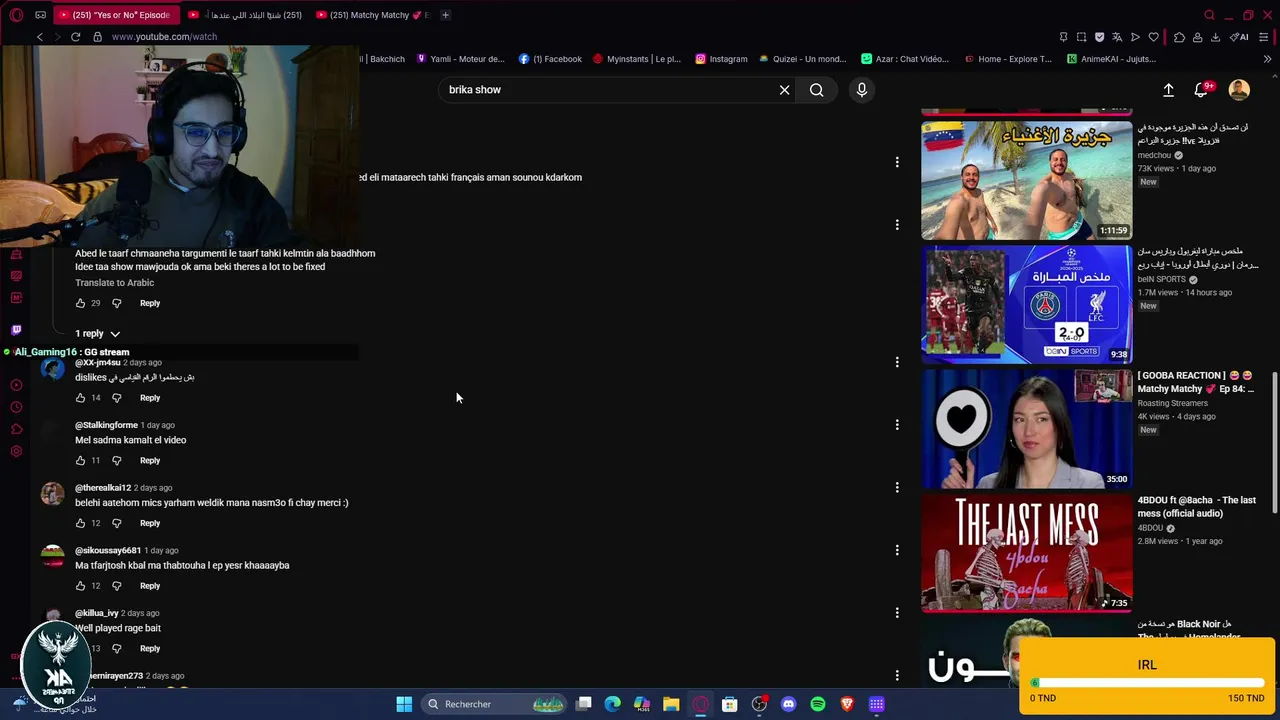Open a new browser tab
This screenshot has height=720, width=1280.
445,15
